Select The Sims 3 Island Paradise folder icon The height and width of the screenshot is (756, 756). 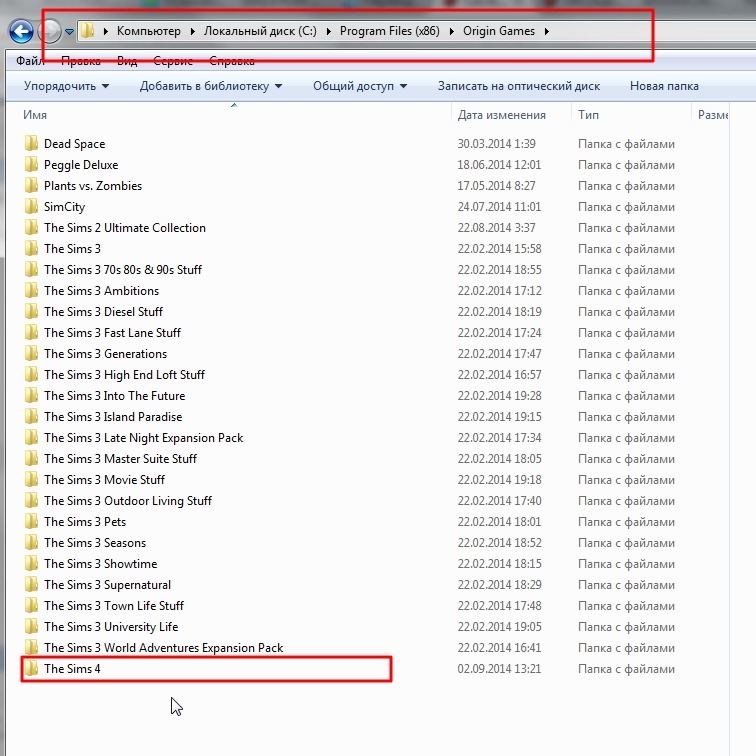[x=31, y=416]
